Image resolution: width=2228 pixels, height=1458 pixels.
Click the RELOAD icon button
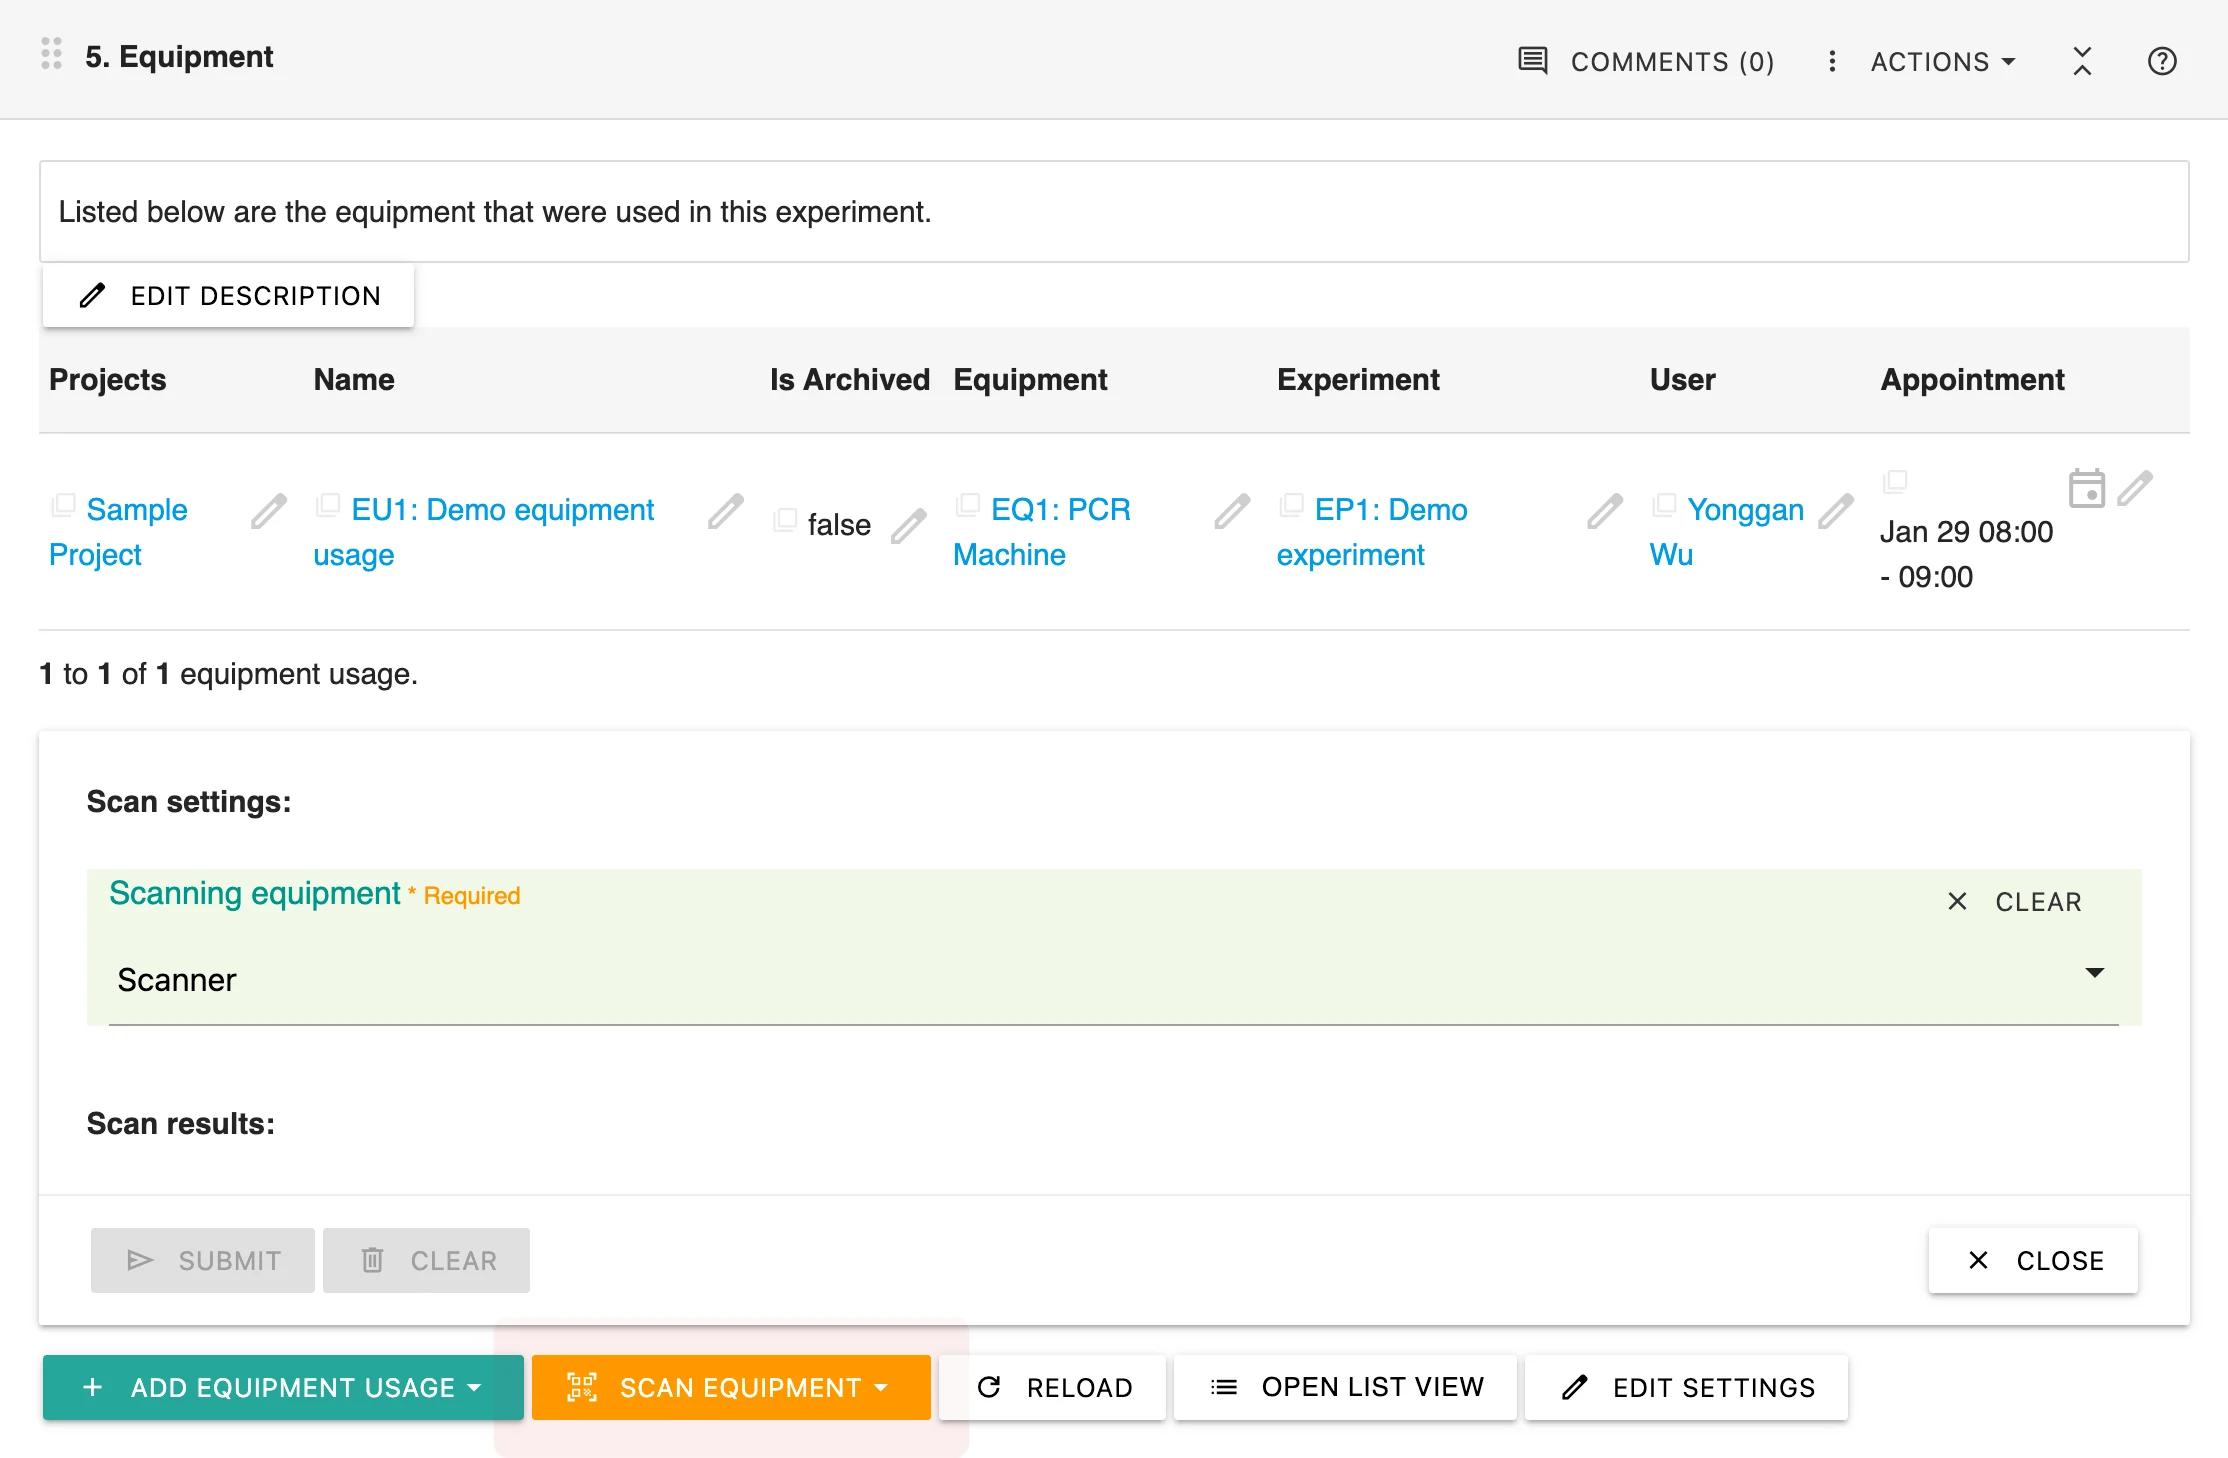[988, 1386]
